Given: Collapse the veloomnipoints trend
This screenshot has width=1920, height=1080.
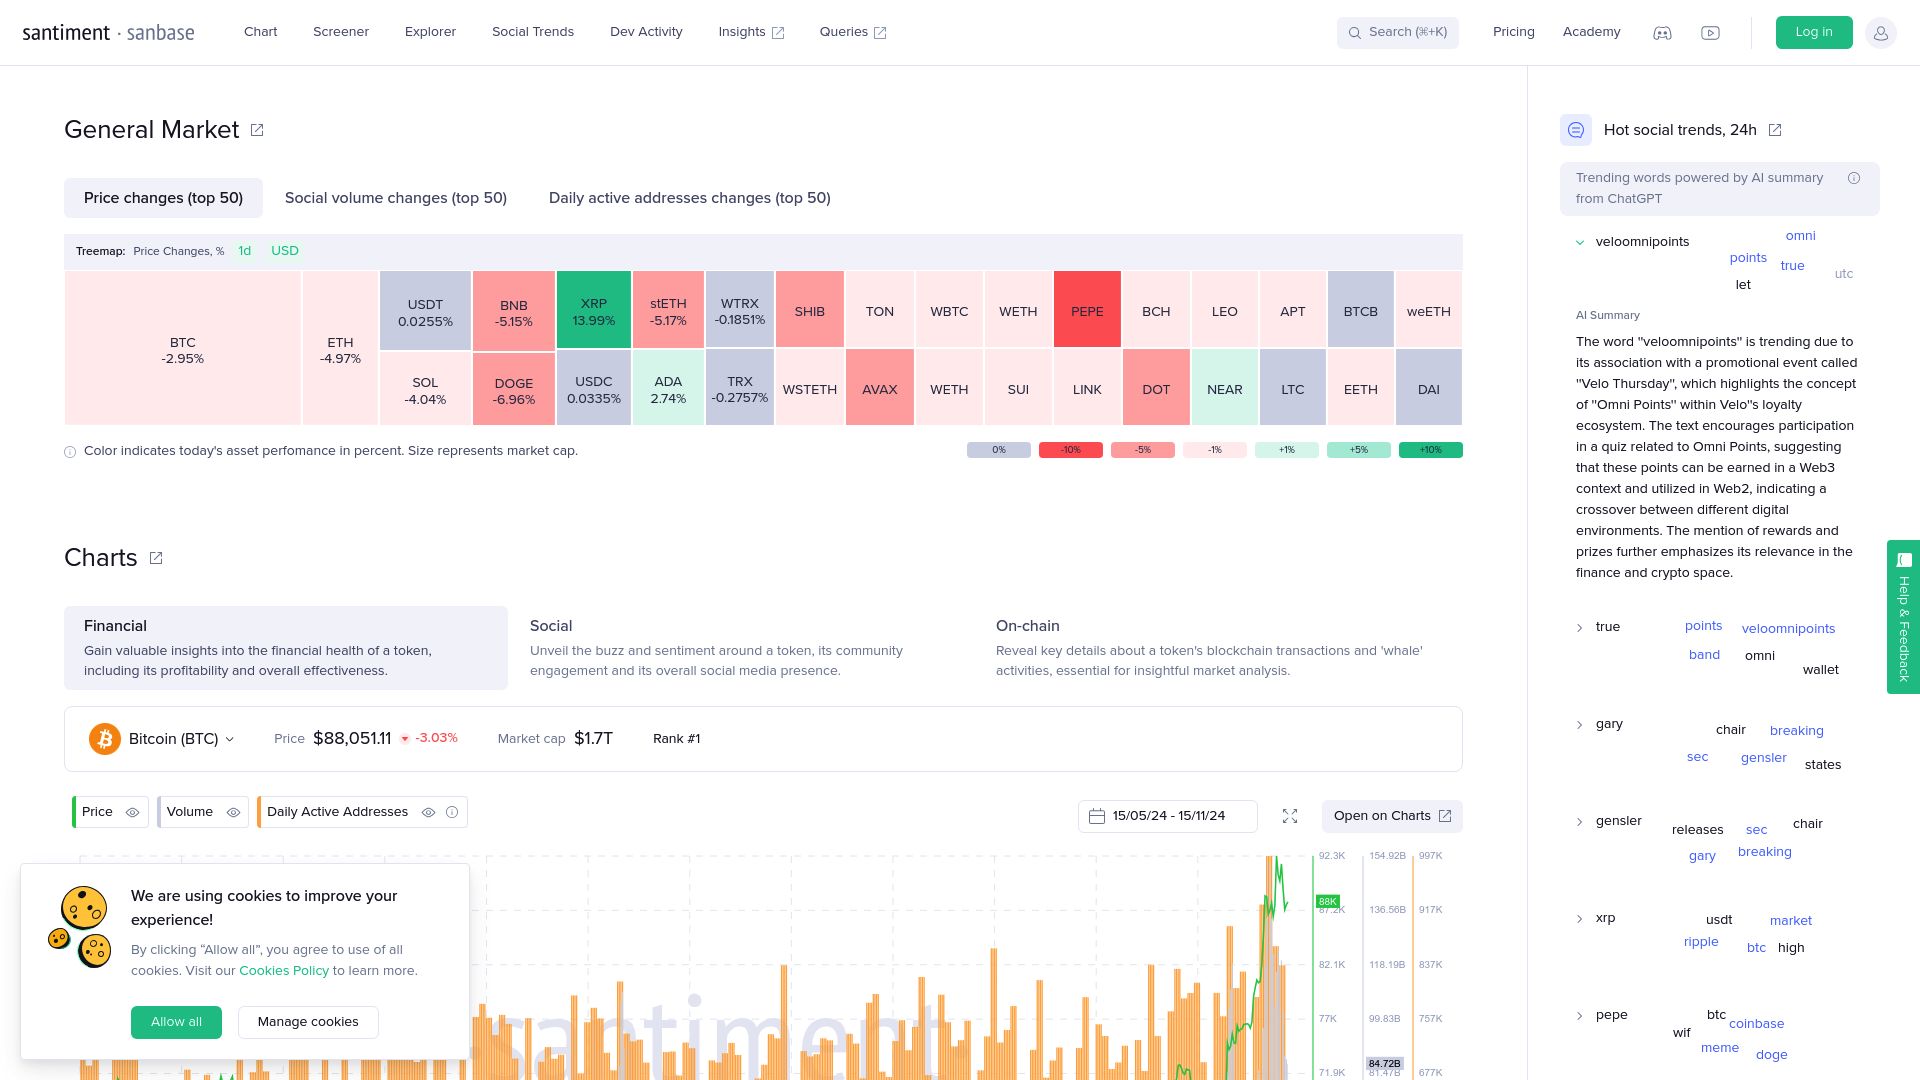Looking at the screenshot, I should (x=1580, y=242).
